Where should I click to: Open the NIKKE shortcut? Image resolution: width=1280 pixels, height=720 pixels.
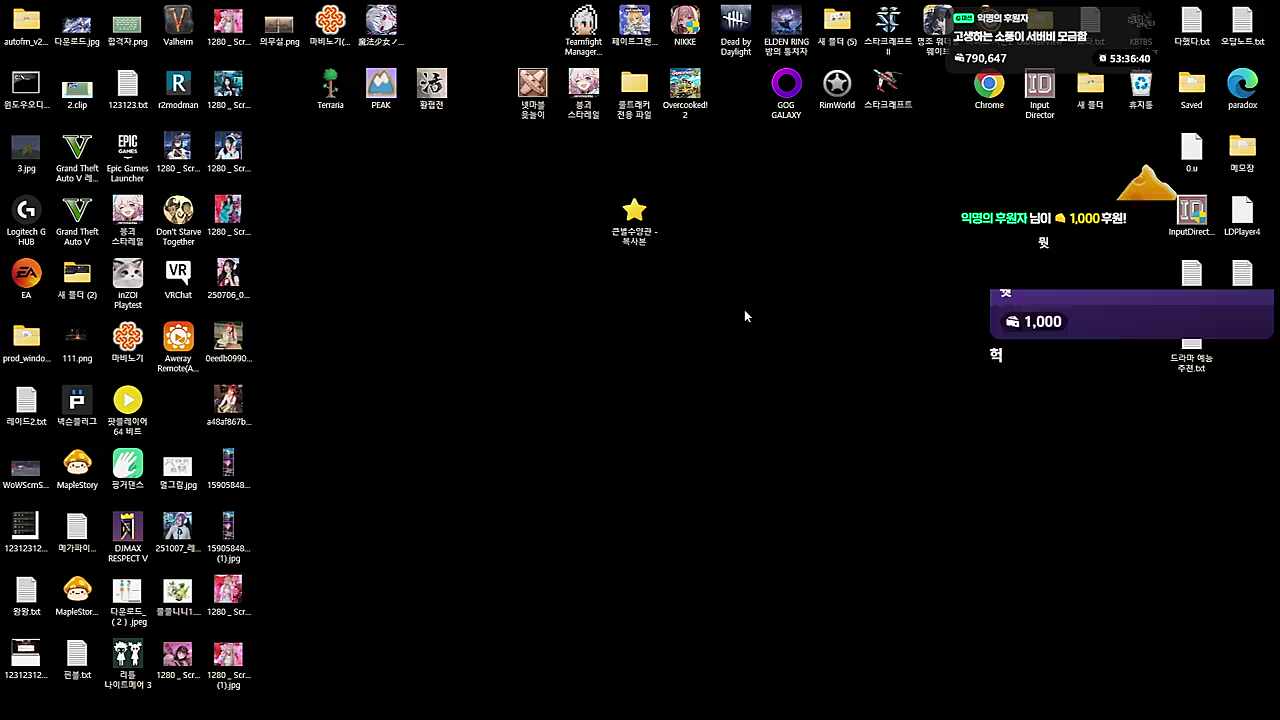click(685, 21)
